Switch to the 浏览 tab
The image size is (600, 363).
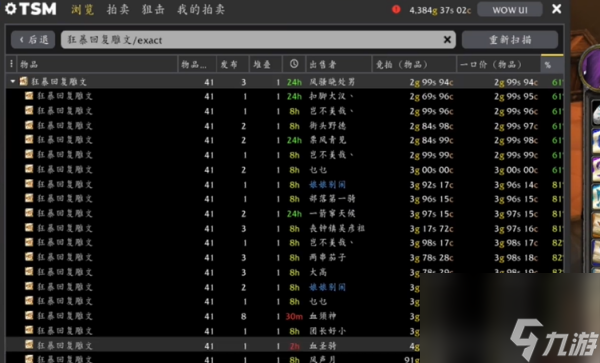click(x=82, y=10)
